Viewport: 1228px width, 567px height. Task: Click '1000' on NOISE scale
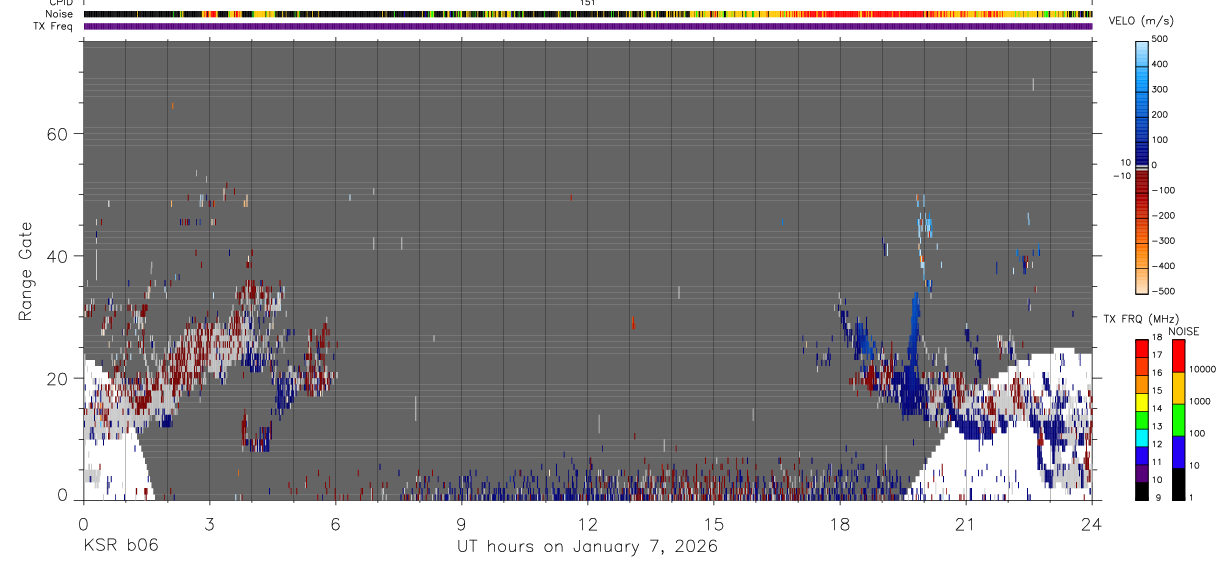point(1200,401)
